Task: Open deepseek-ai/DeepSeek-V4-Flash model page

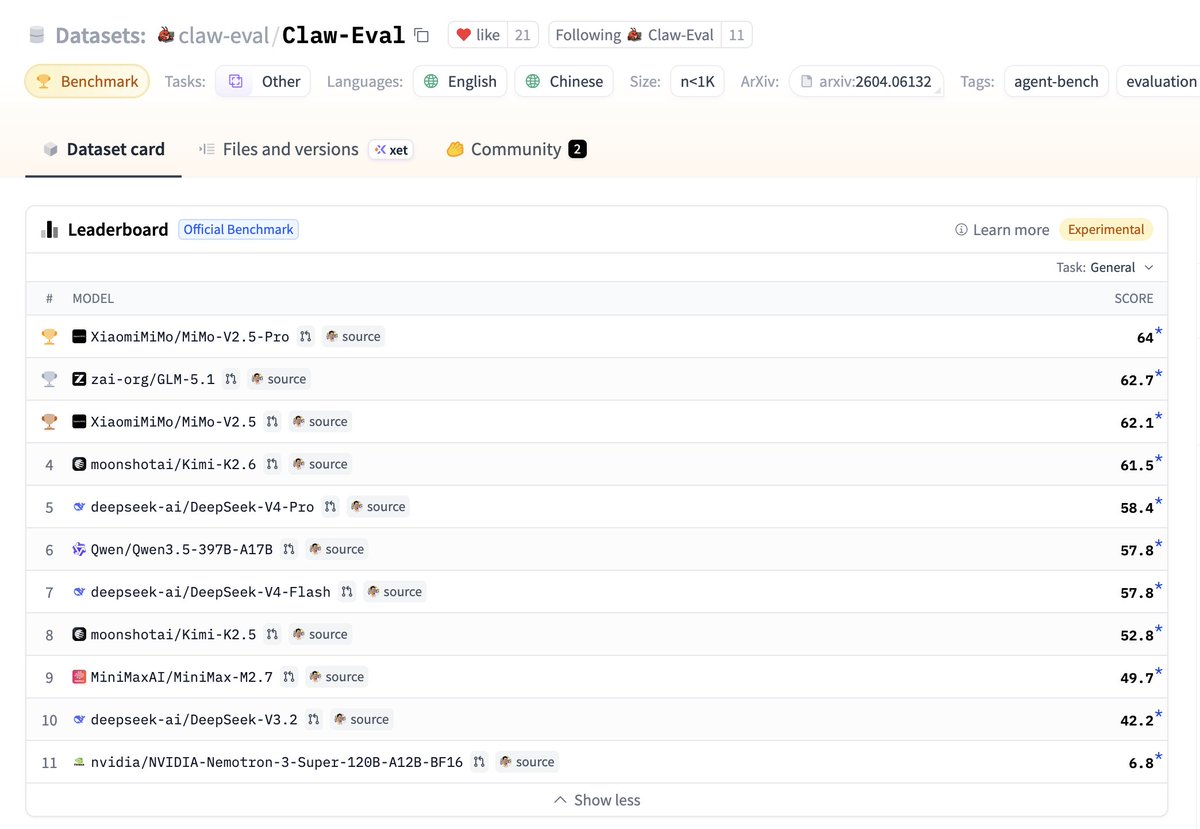Action: tap(210, 592)
